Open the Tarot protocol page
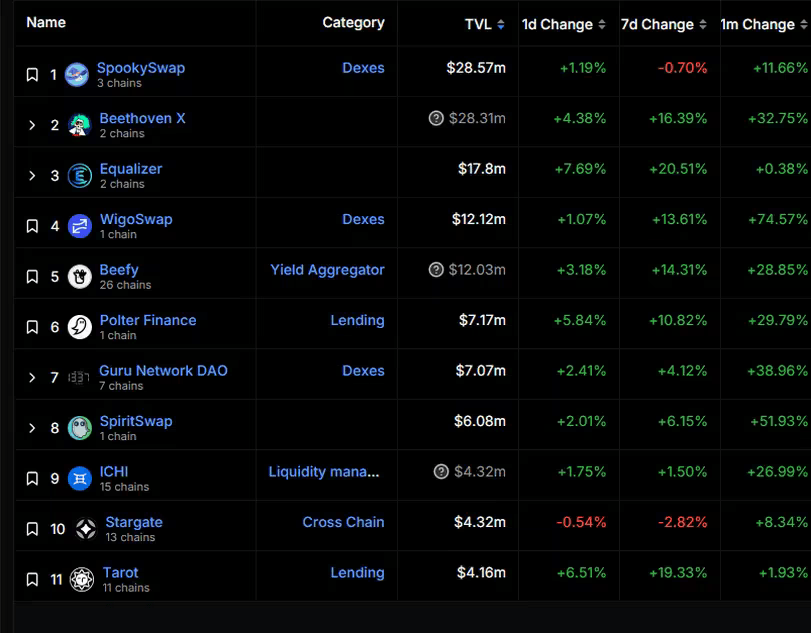This screenshot has height=633, width=811. pos(121,572)
